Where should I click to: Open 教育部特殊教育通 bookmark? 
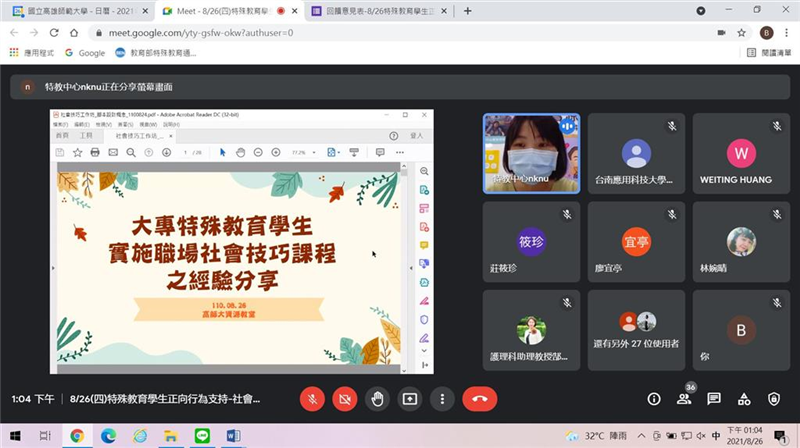[156, 53]
